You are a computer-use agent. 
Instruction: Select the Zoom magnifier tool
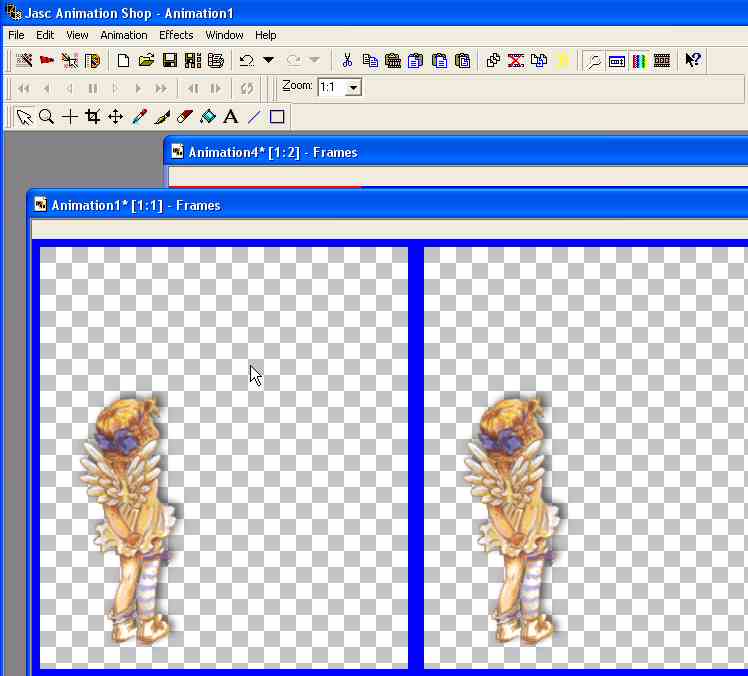[x=46, y=117]
